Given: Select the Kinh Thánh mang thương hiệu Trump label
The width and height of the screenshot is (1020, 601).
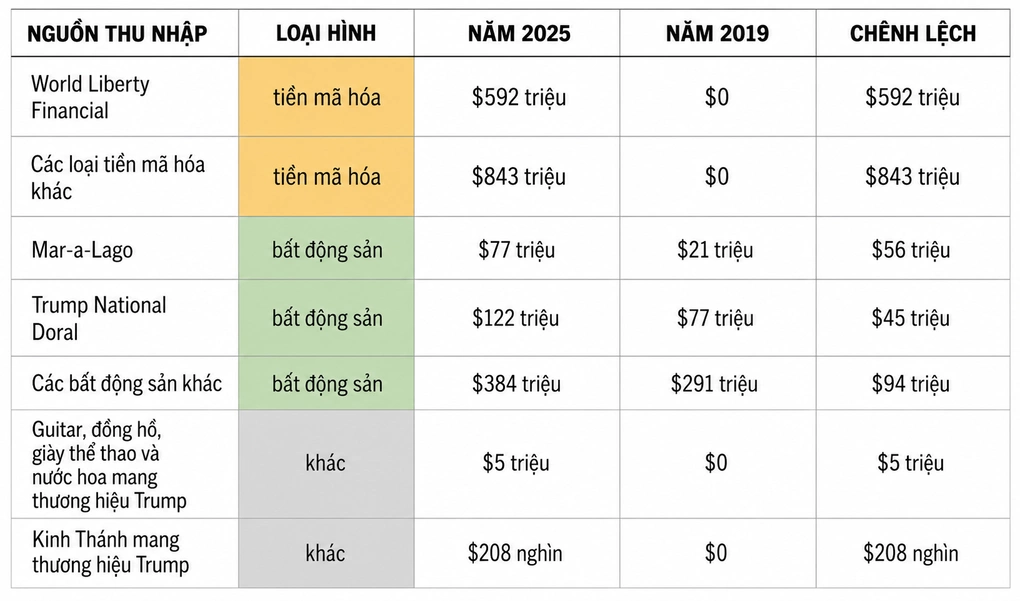Looking at the screenshot, I should pos(111,552).
